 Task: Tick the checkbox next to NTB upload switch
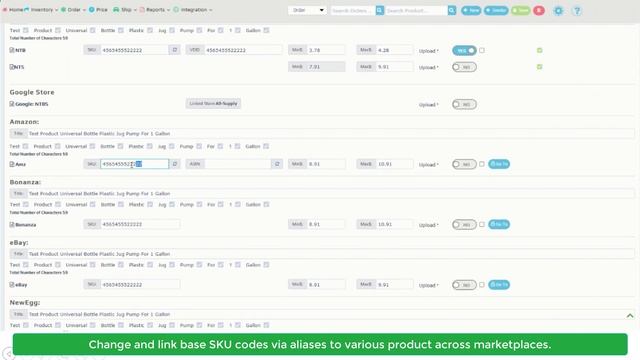tap(482, 50)
